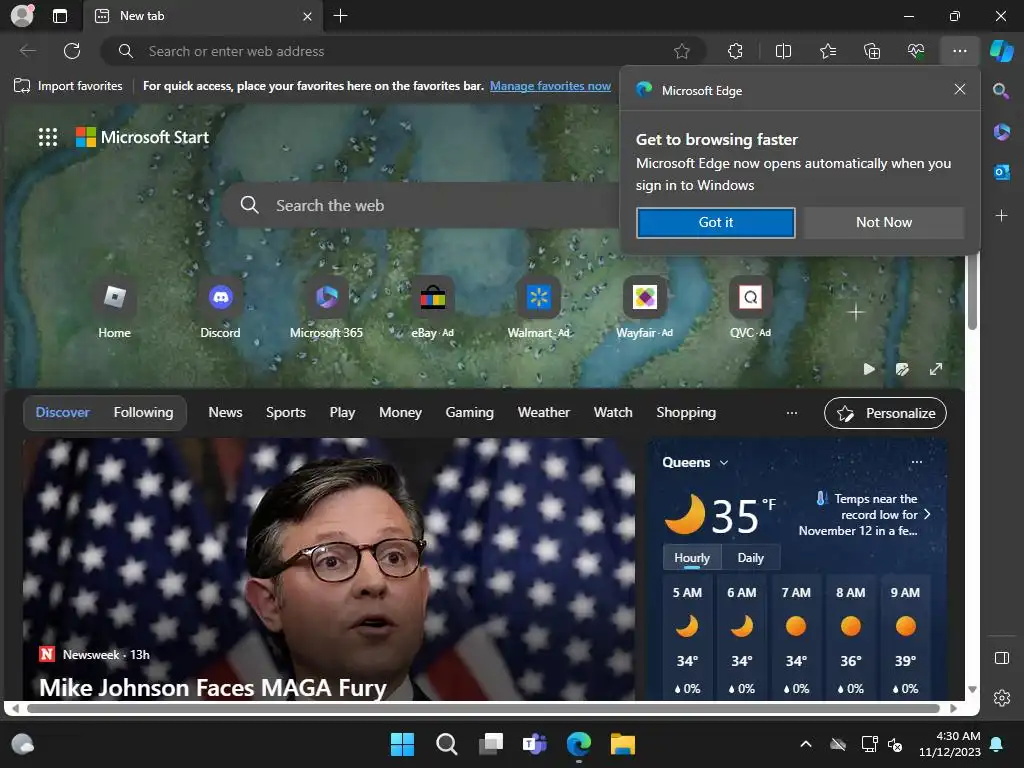Click the horizontal scrollbar track
Screen dimensions: 1024x768
point(483,708)
